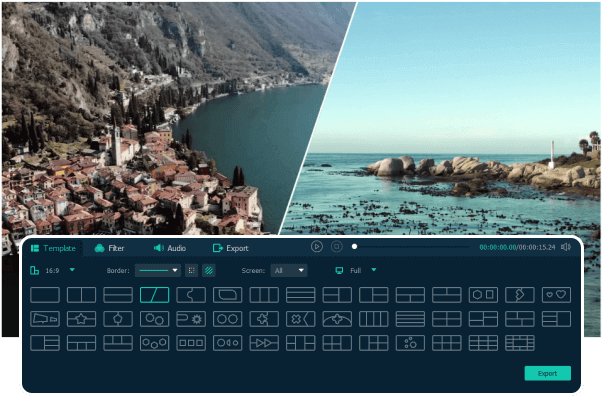
Task: Select the two circles template
Action: tap(227, 319)
